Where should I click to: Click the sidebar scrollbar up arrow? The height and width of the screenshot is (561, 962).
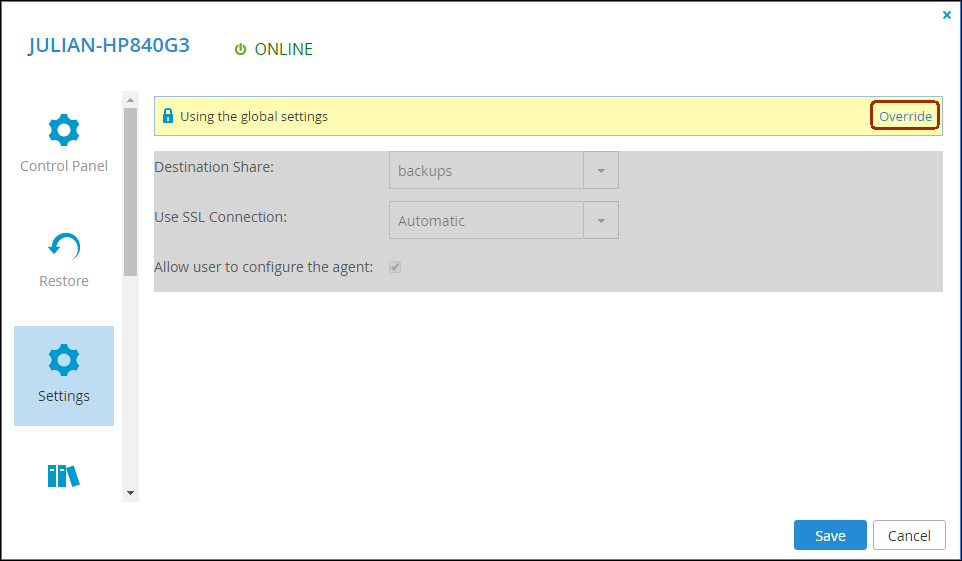(130, 100)
